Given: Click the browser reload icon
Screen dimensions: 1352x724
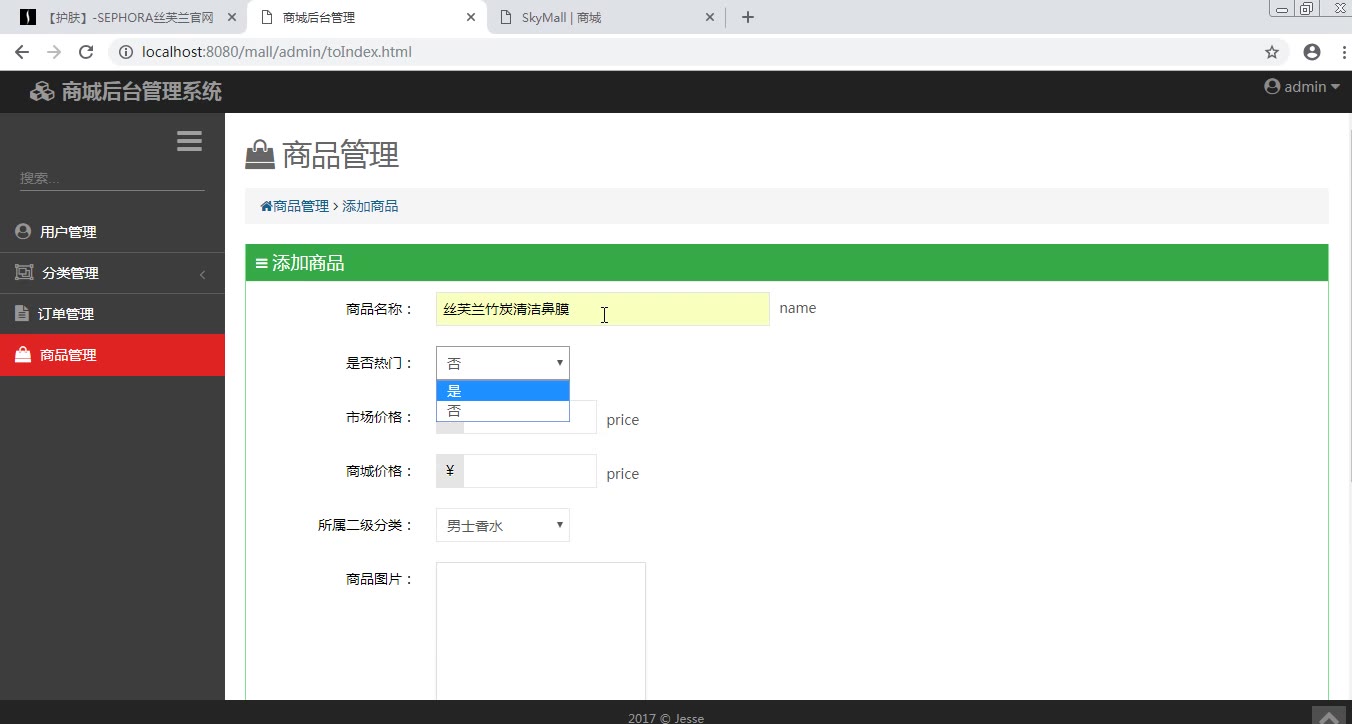Looking at the screenshot, I should coord(86,52).
